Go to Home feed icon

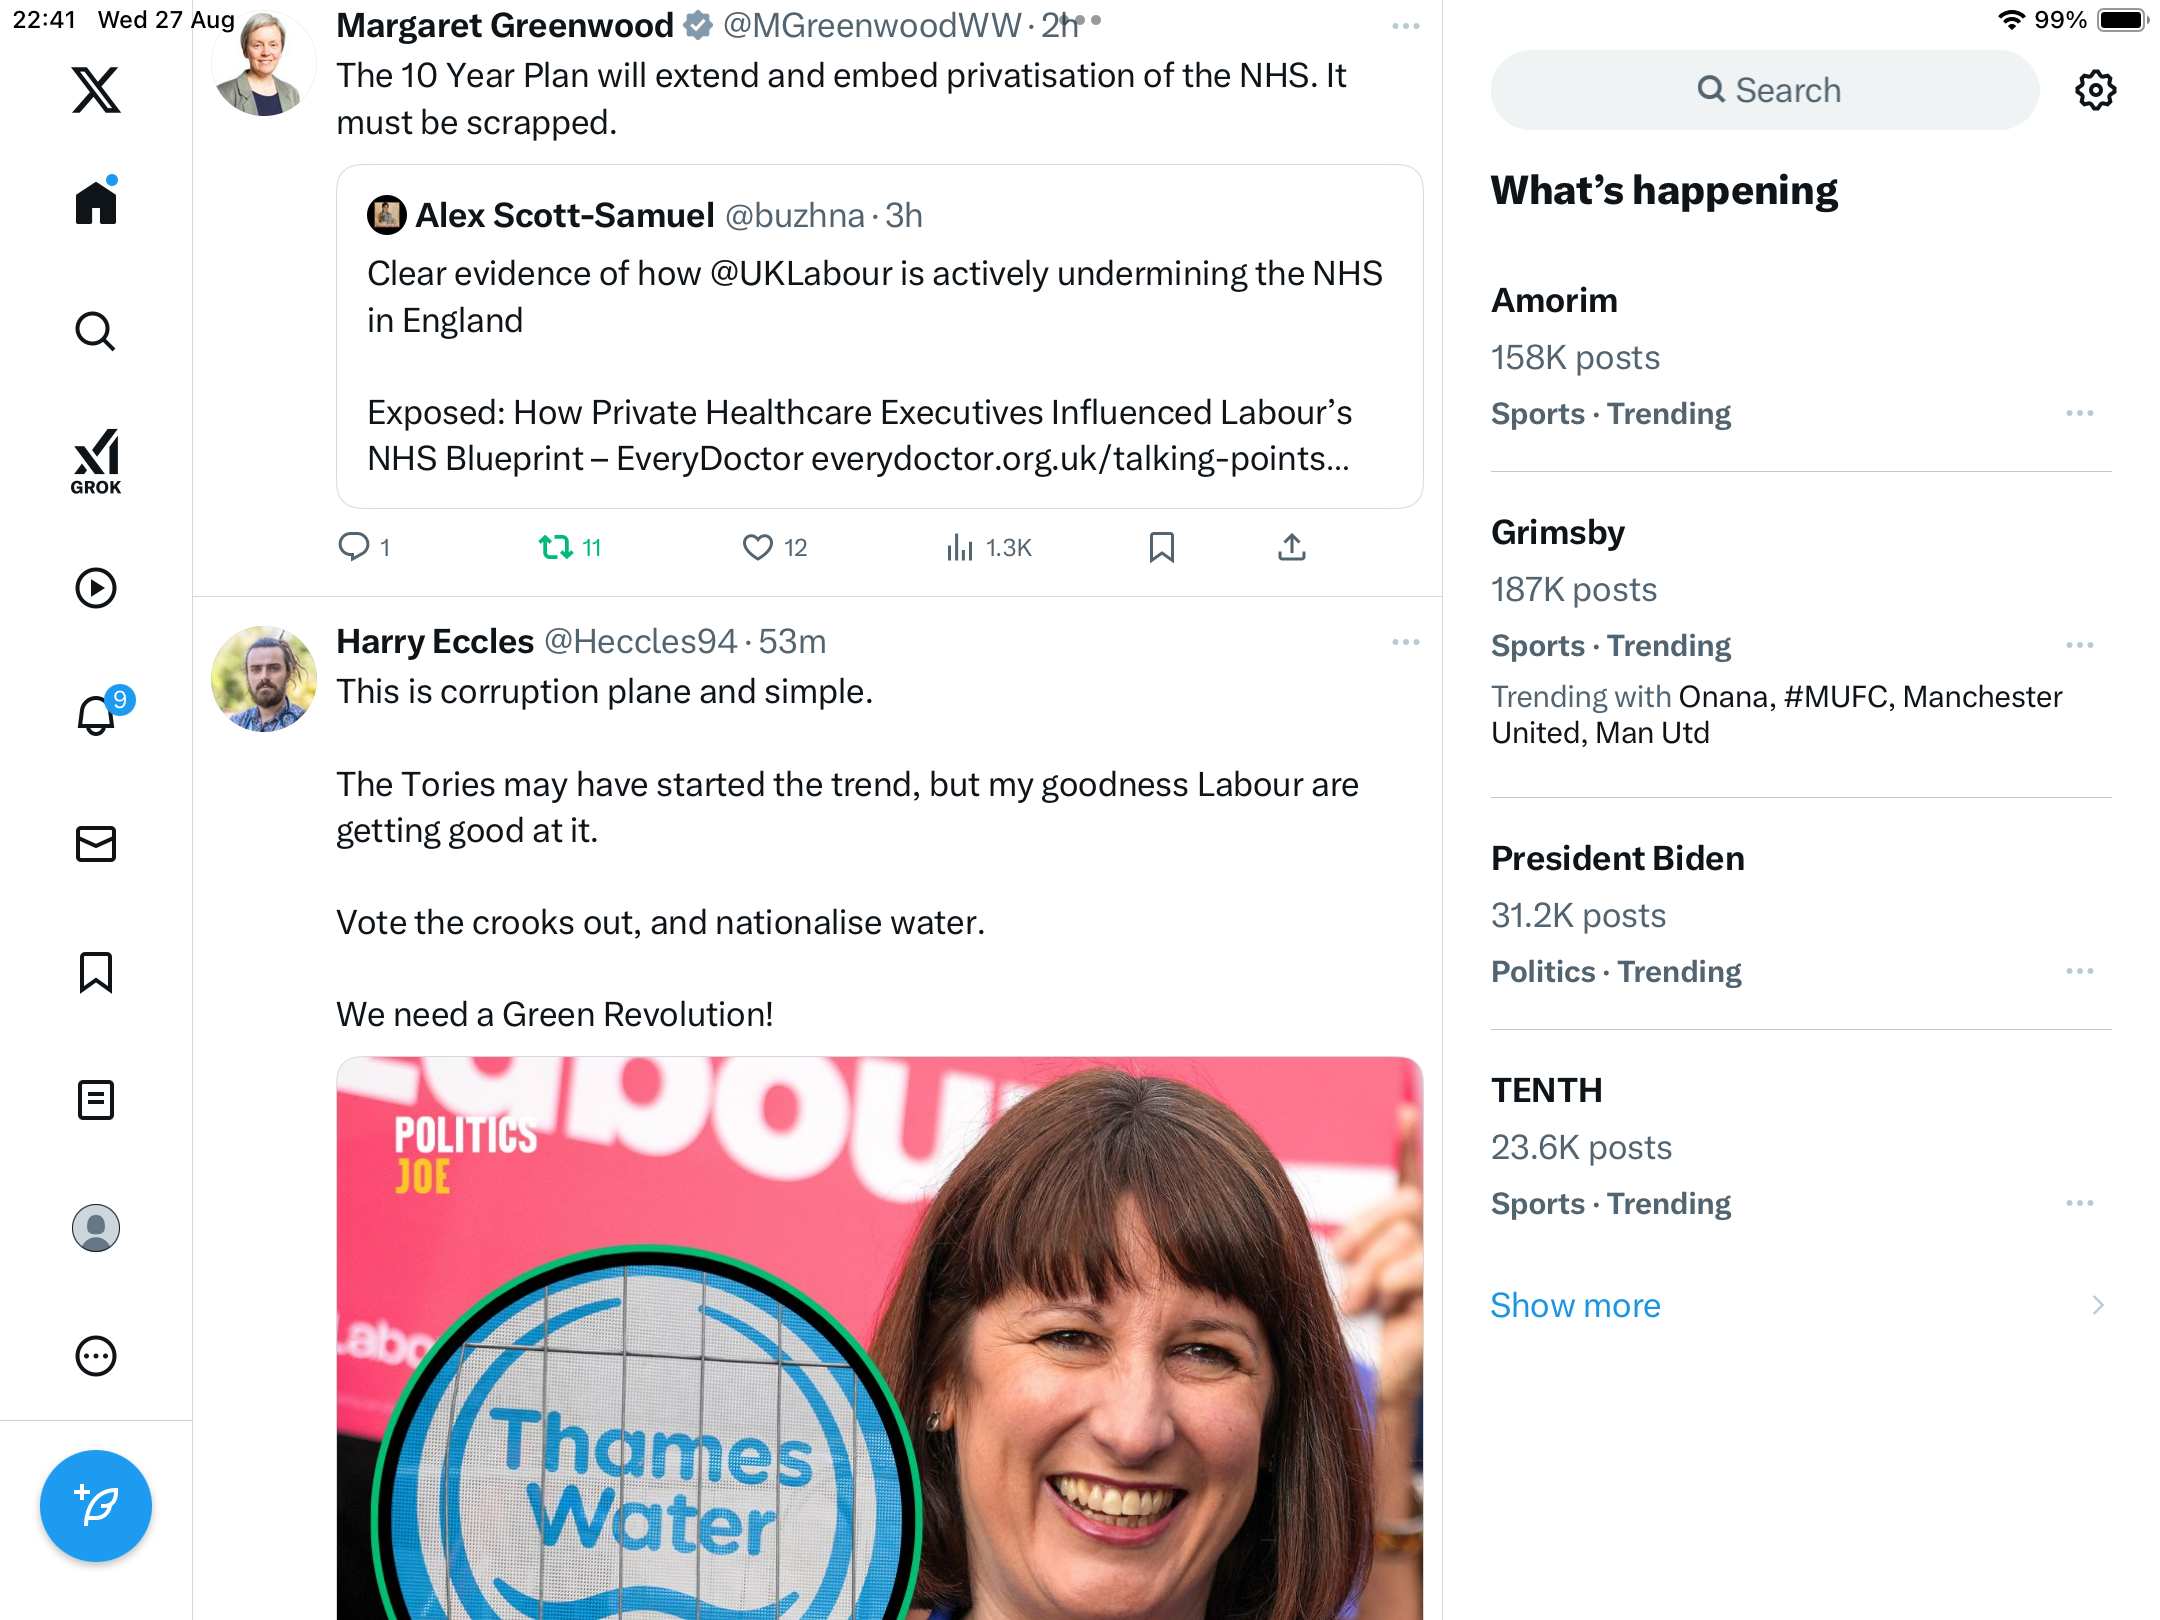point(96,201)
